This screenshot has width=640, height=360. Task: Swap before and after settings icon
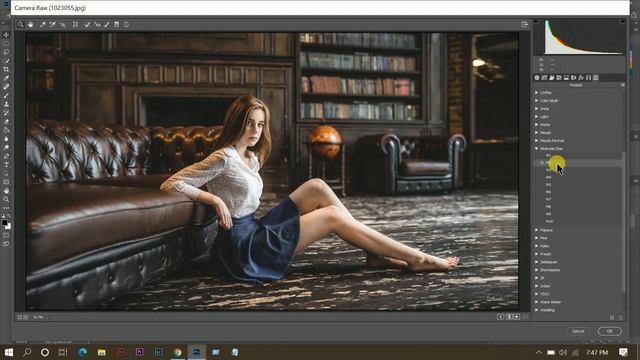tap(509, 317)
